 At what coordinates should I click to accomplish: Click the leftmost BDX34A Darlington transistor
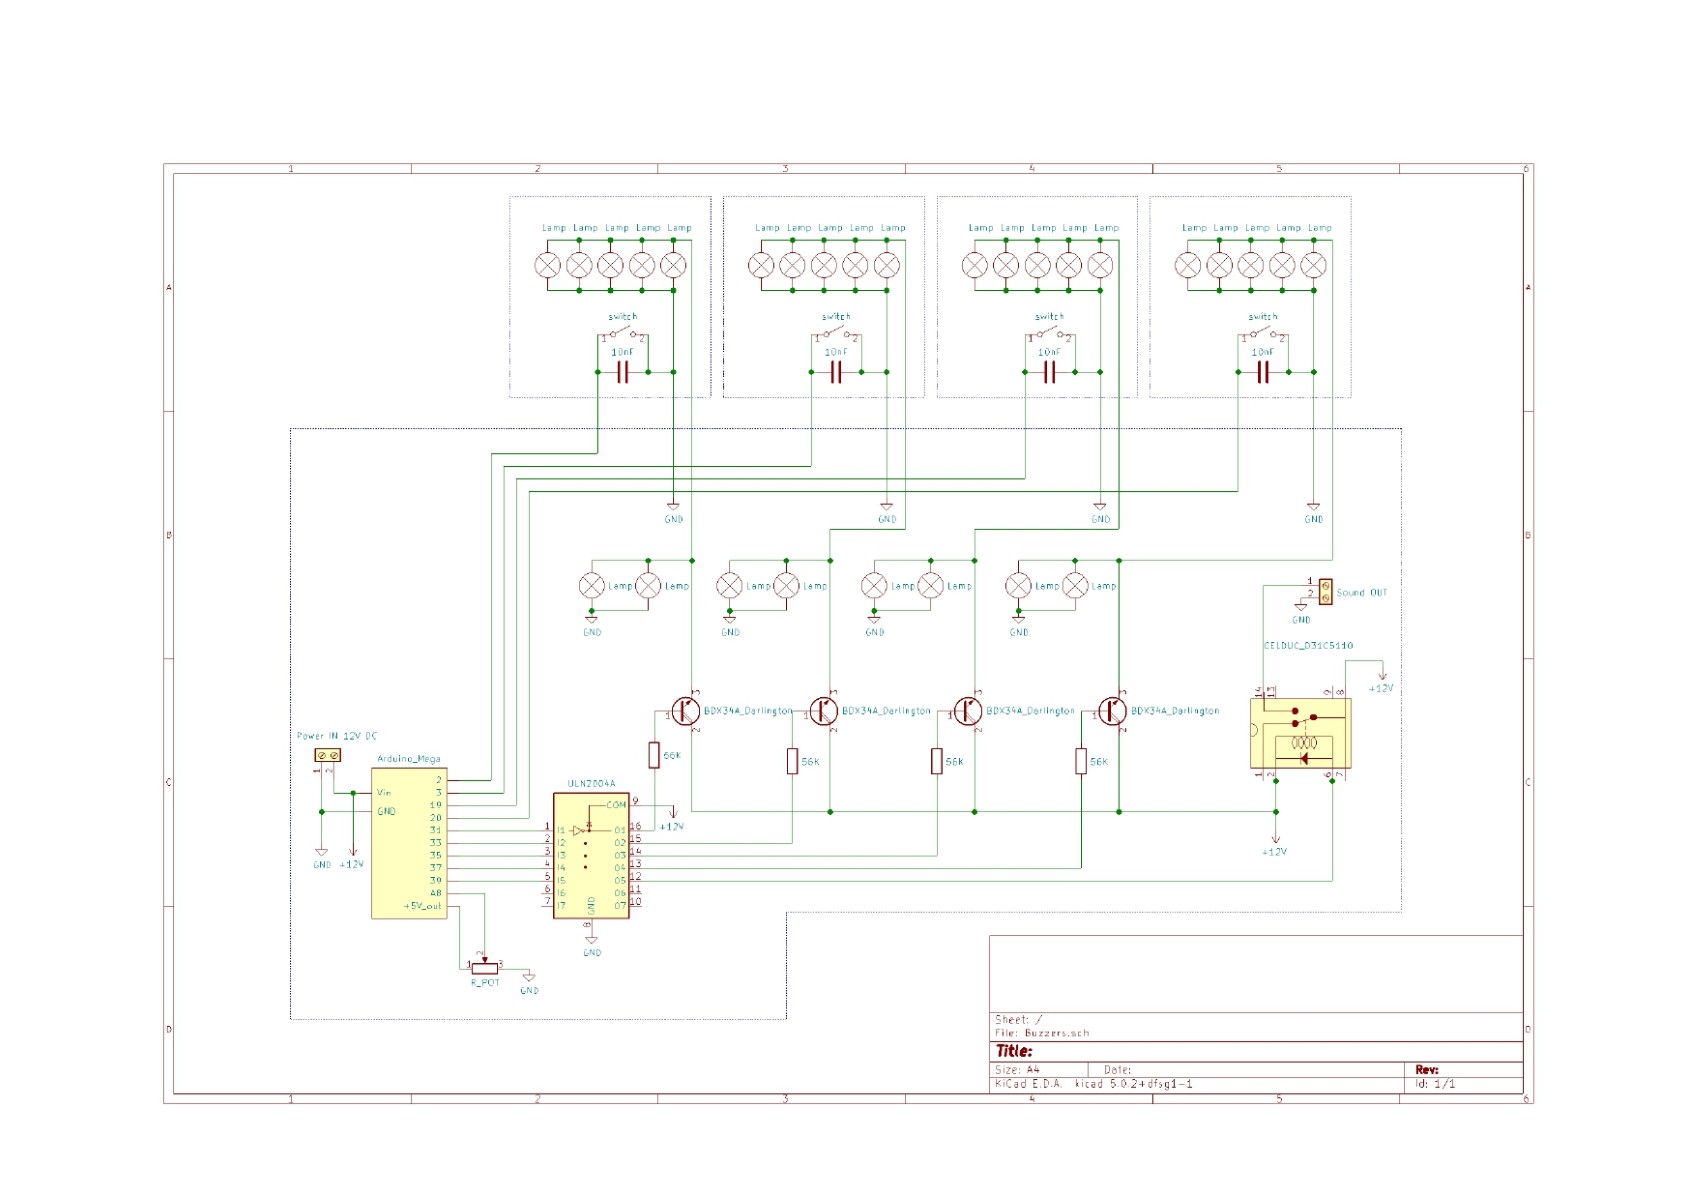pos(686,711)
